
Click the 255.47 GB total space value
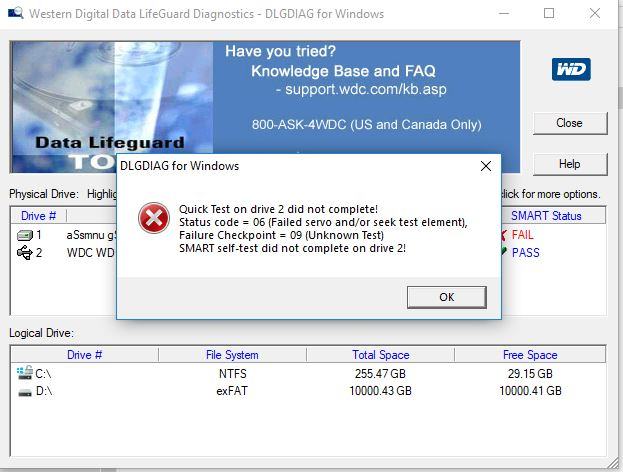point(380,373)
